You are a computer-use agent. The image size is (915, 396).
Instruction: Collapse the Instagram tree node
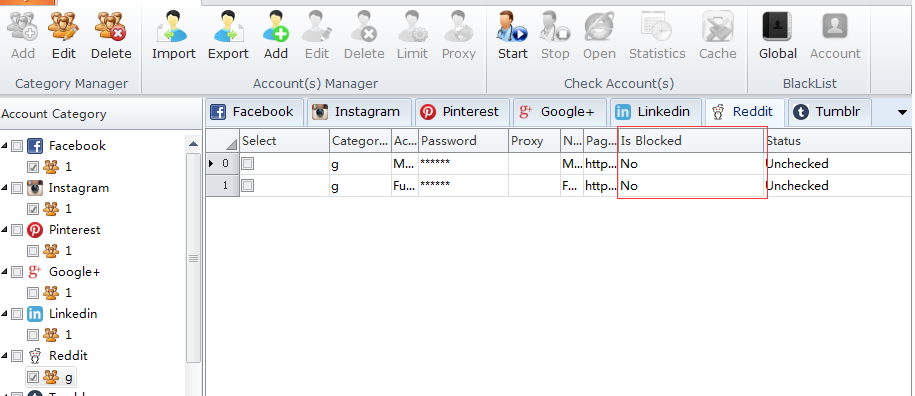click(x=5, y=188)
